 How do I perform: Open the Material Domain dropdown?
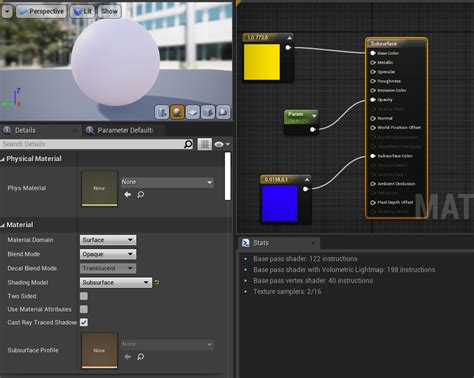tap(108, 240)
